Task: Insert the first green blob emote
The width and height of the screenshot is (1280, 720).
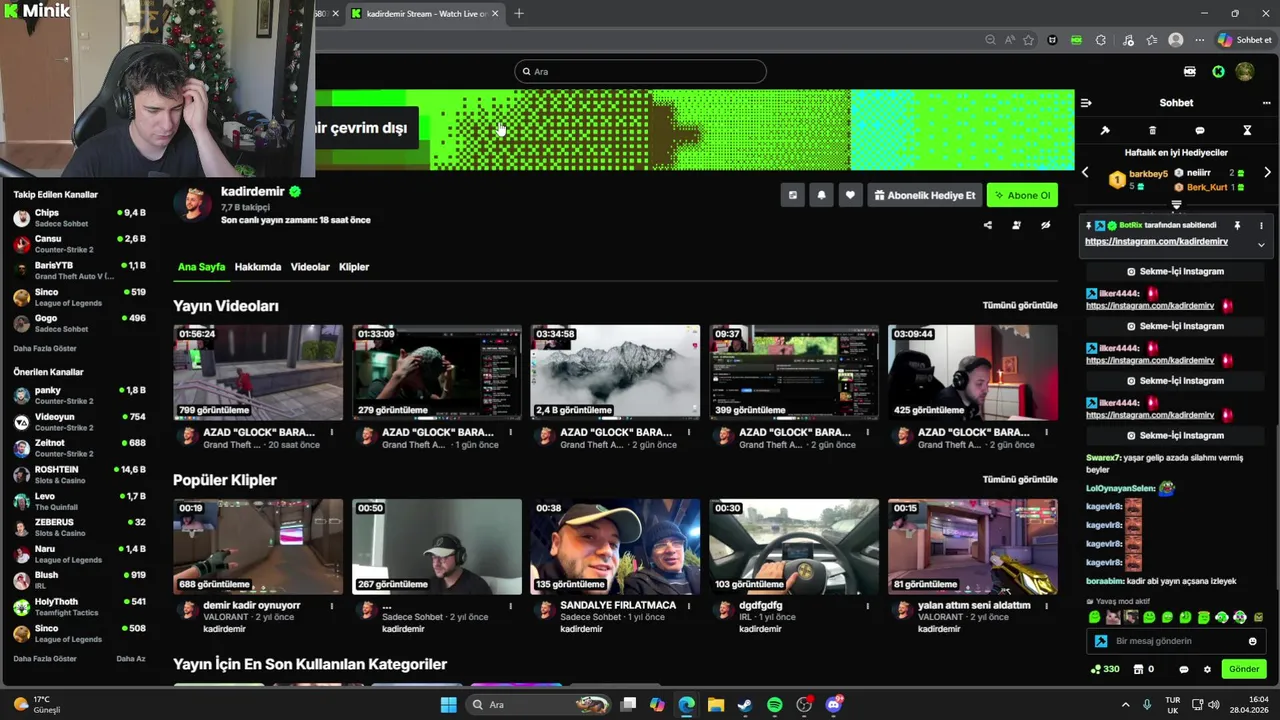Action: coord(1094,617)
